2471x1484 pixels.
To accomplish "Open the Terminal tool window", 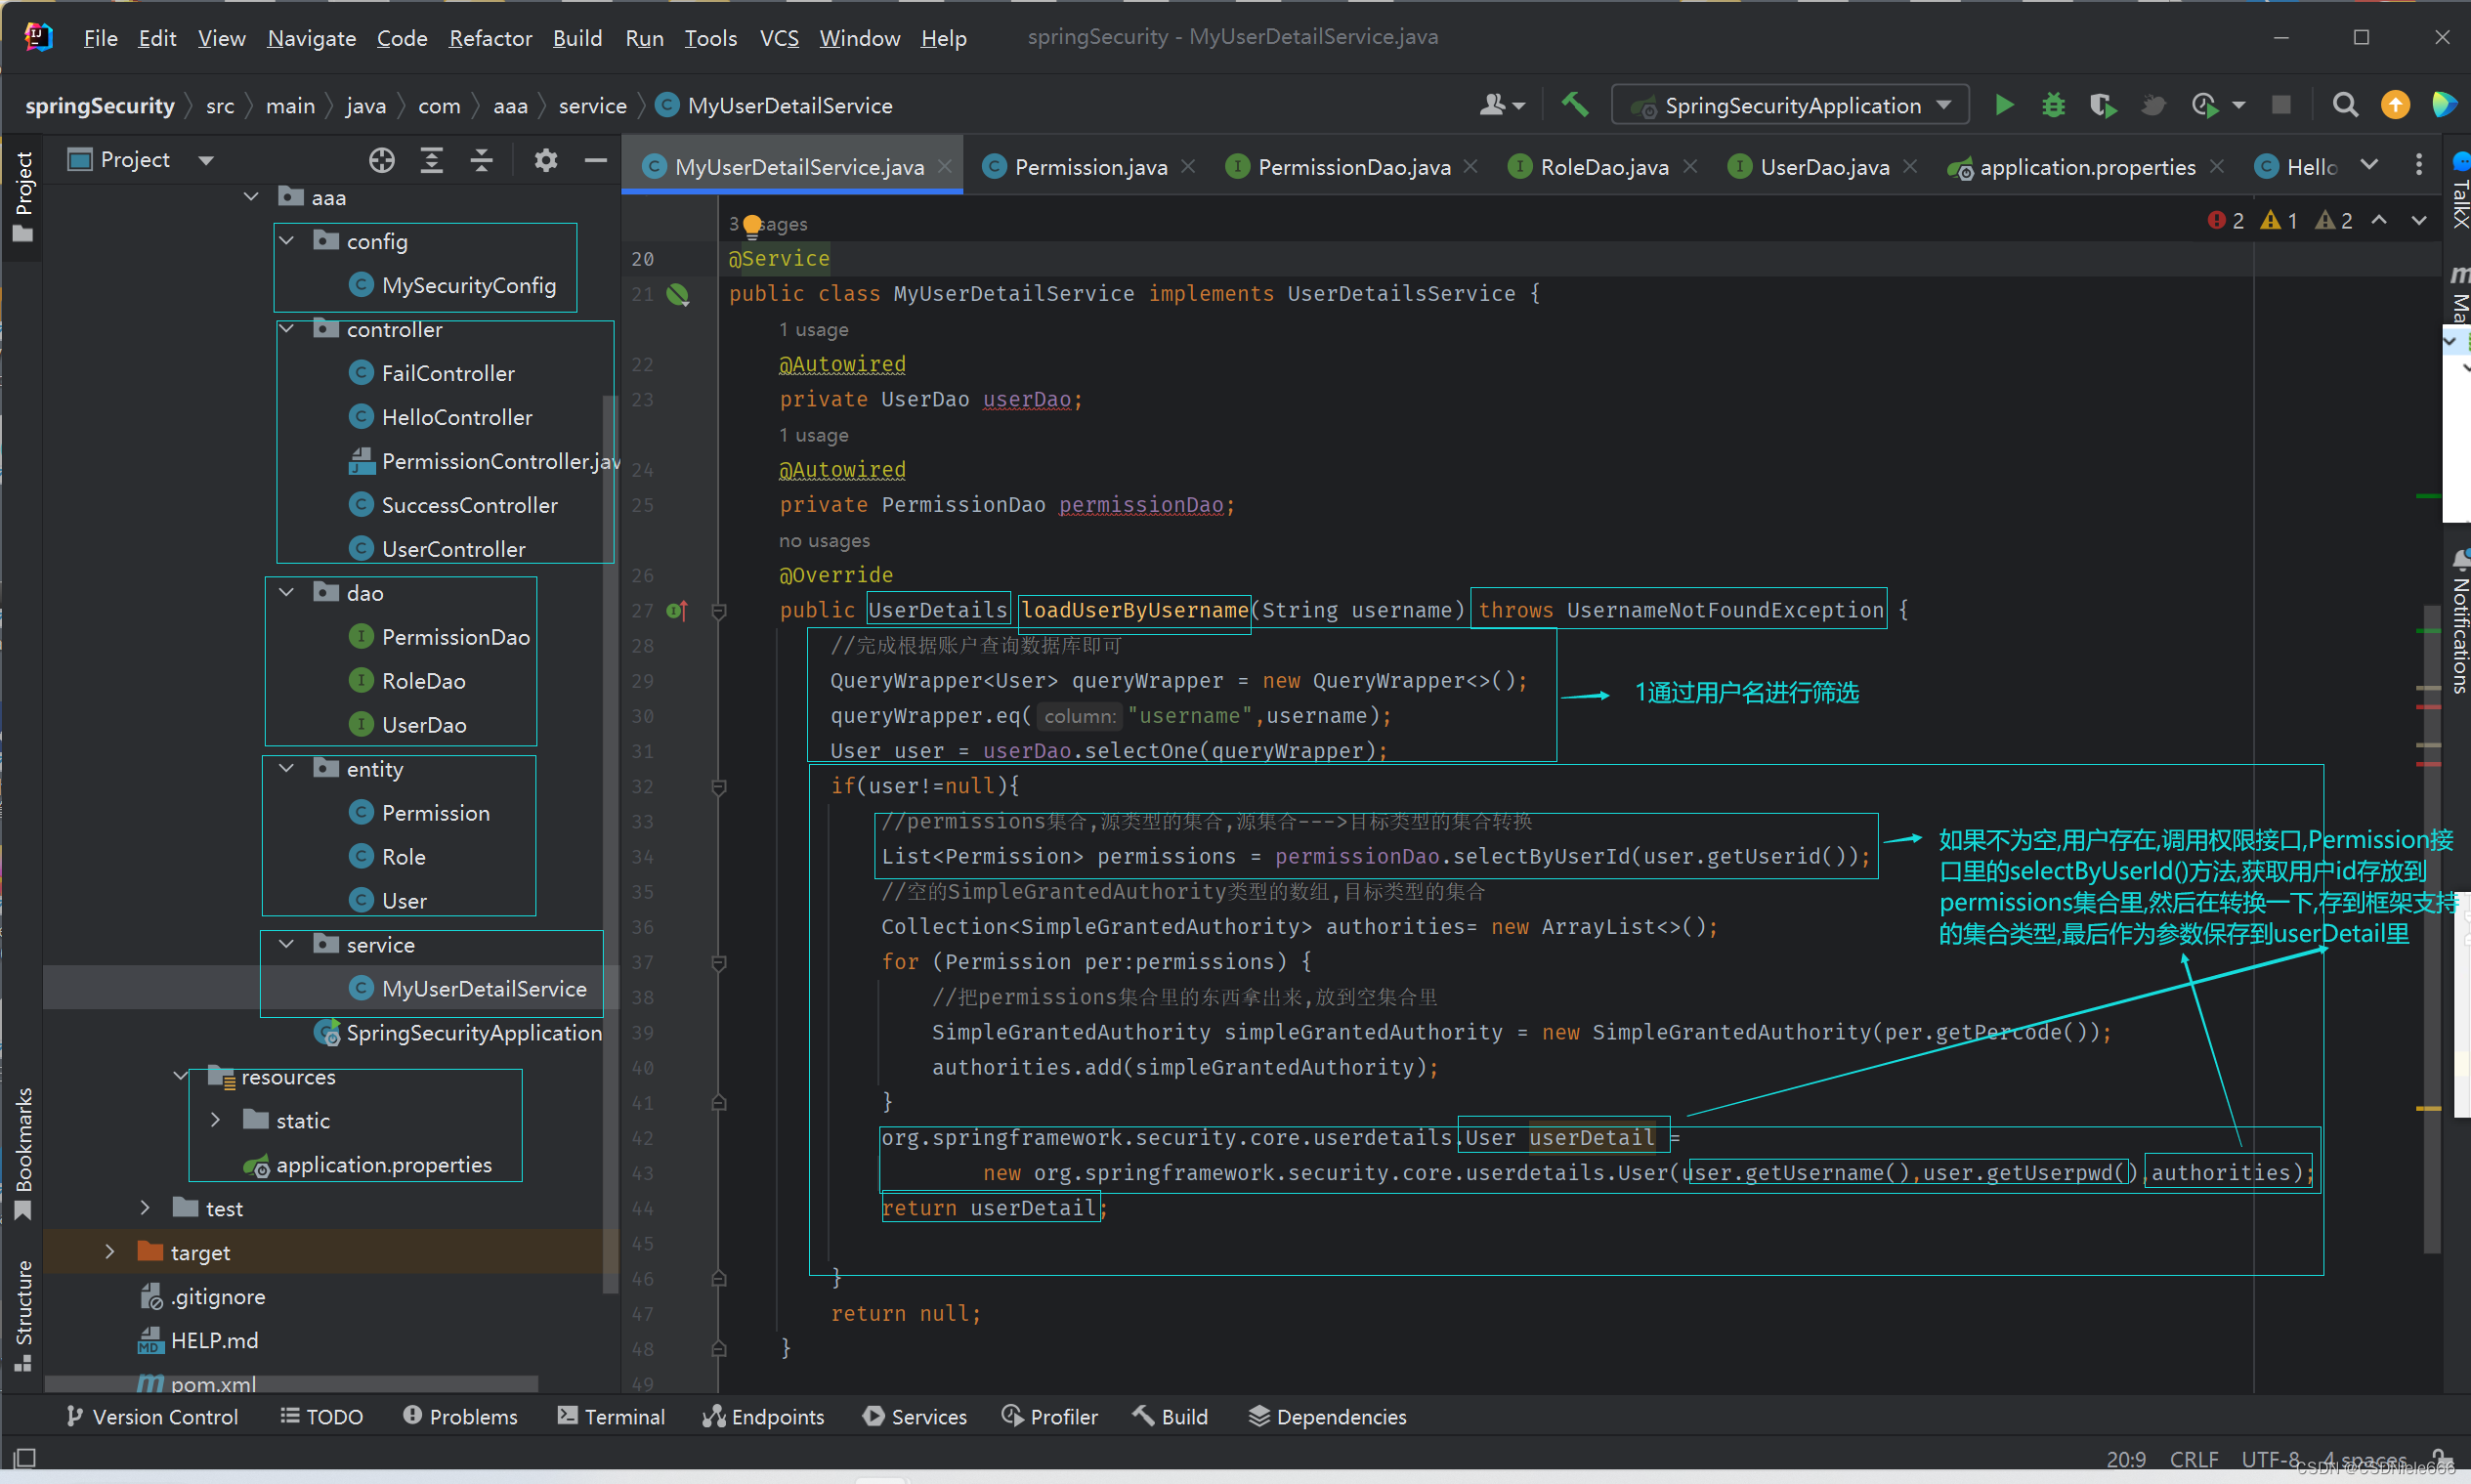I will click(x=611, y=1416).
